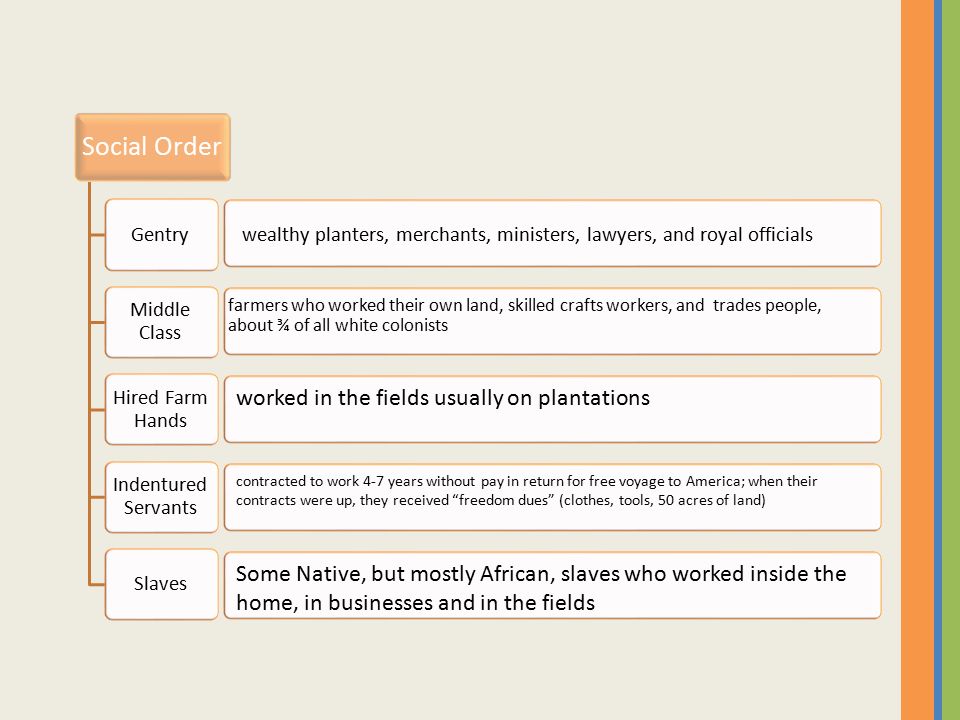Click the thin blue vertical stripe
The height and width of the screenshot is (720, 960).
[938, 360]
